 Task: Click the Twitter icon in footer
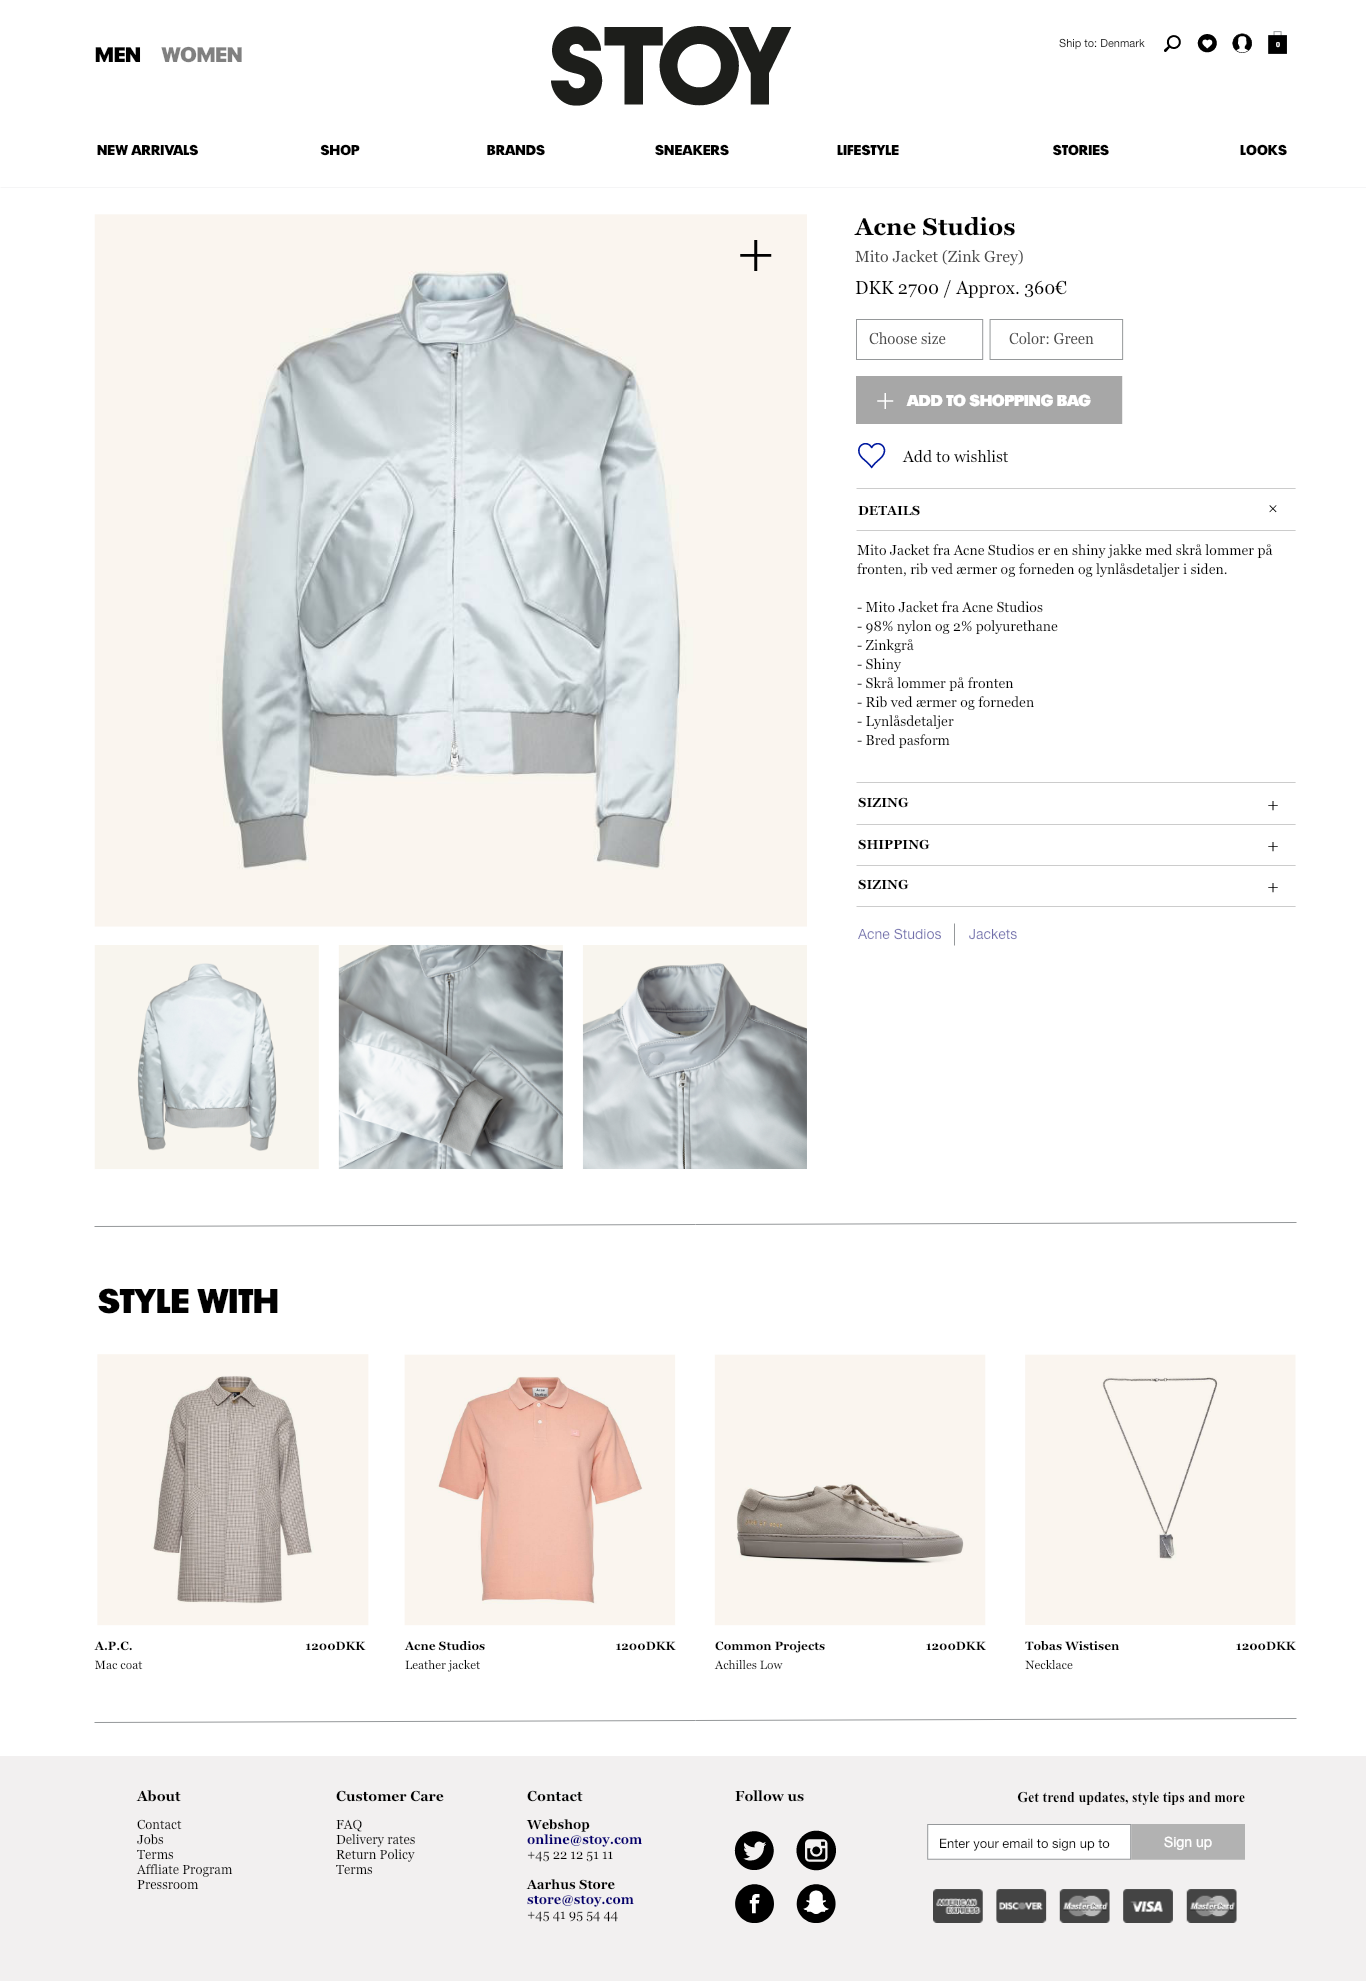click(x=754, y=1850)
